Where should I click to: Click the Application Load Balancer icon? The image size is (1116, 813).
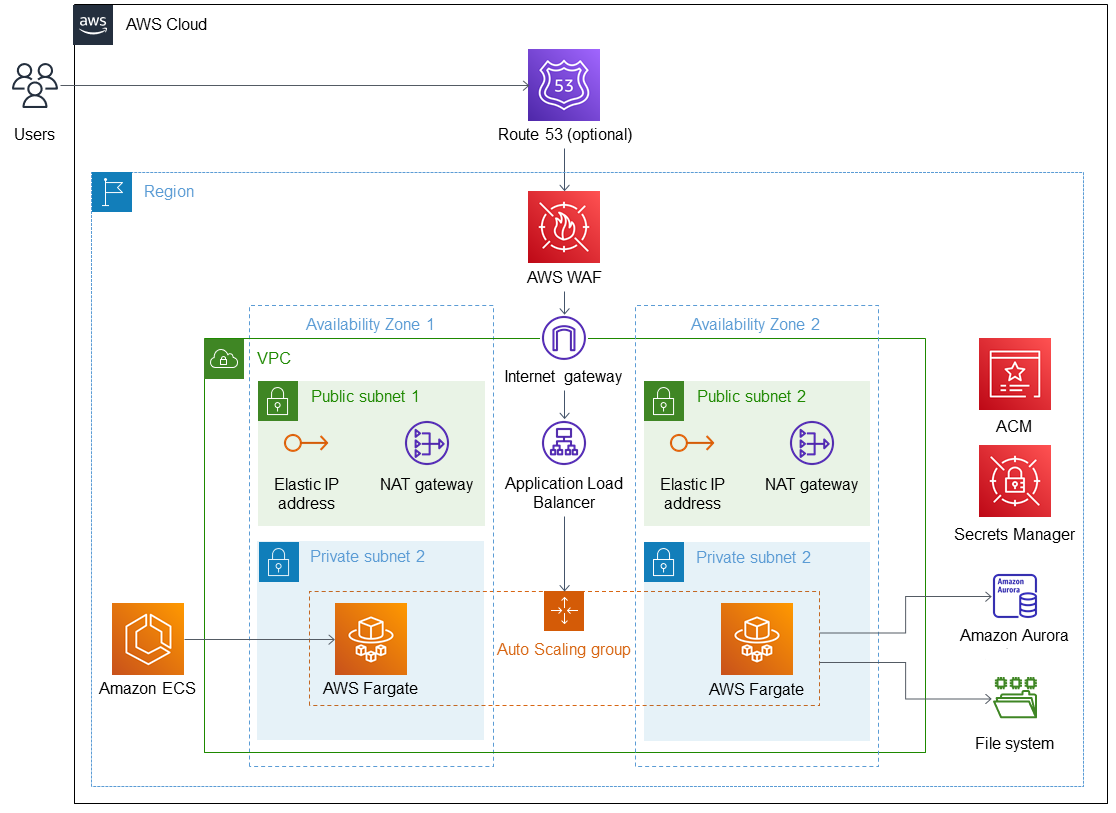(564, 443)
